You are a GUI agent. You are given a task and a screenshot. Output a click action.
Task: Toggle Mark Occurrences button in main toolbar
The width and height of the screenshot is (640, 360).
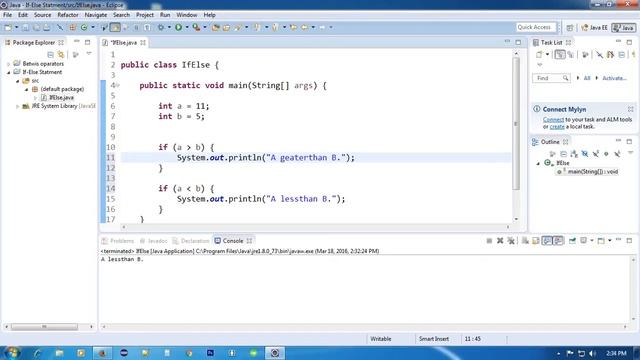pyautogui.click(x=116, y=27)
